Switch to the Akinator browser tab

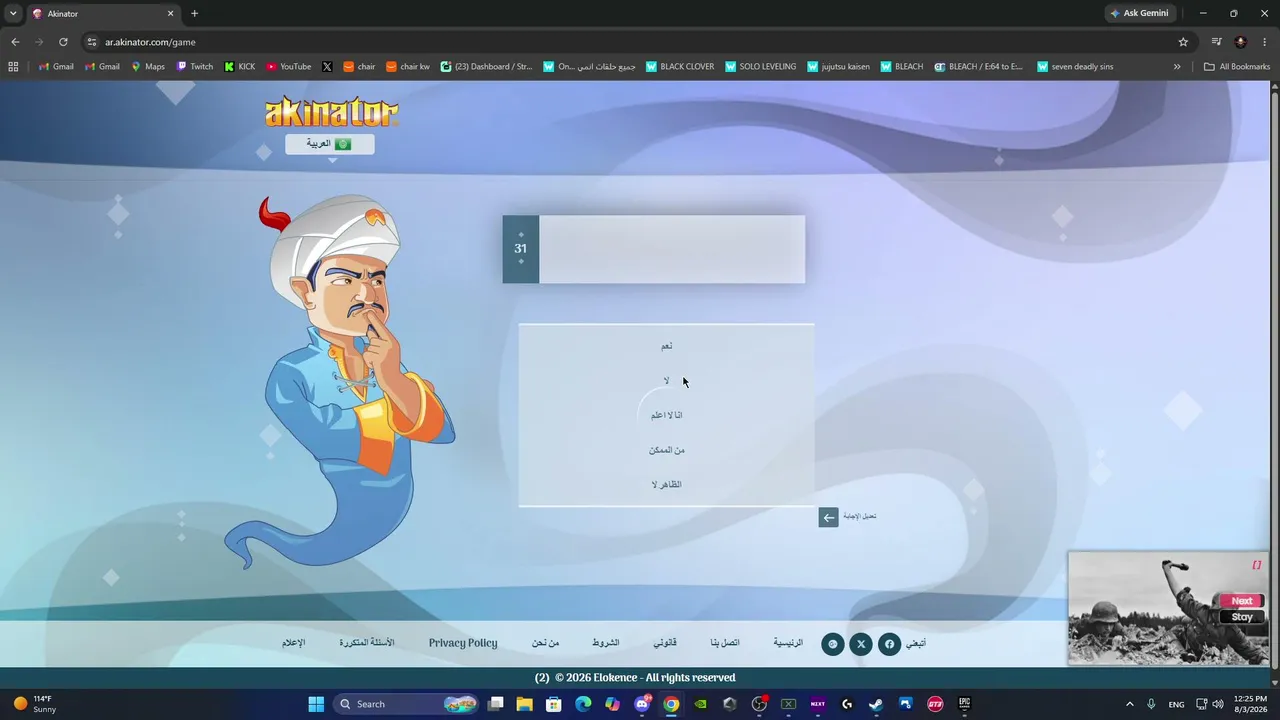pyautogui.click(x=104, y=14)
